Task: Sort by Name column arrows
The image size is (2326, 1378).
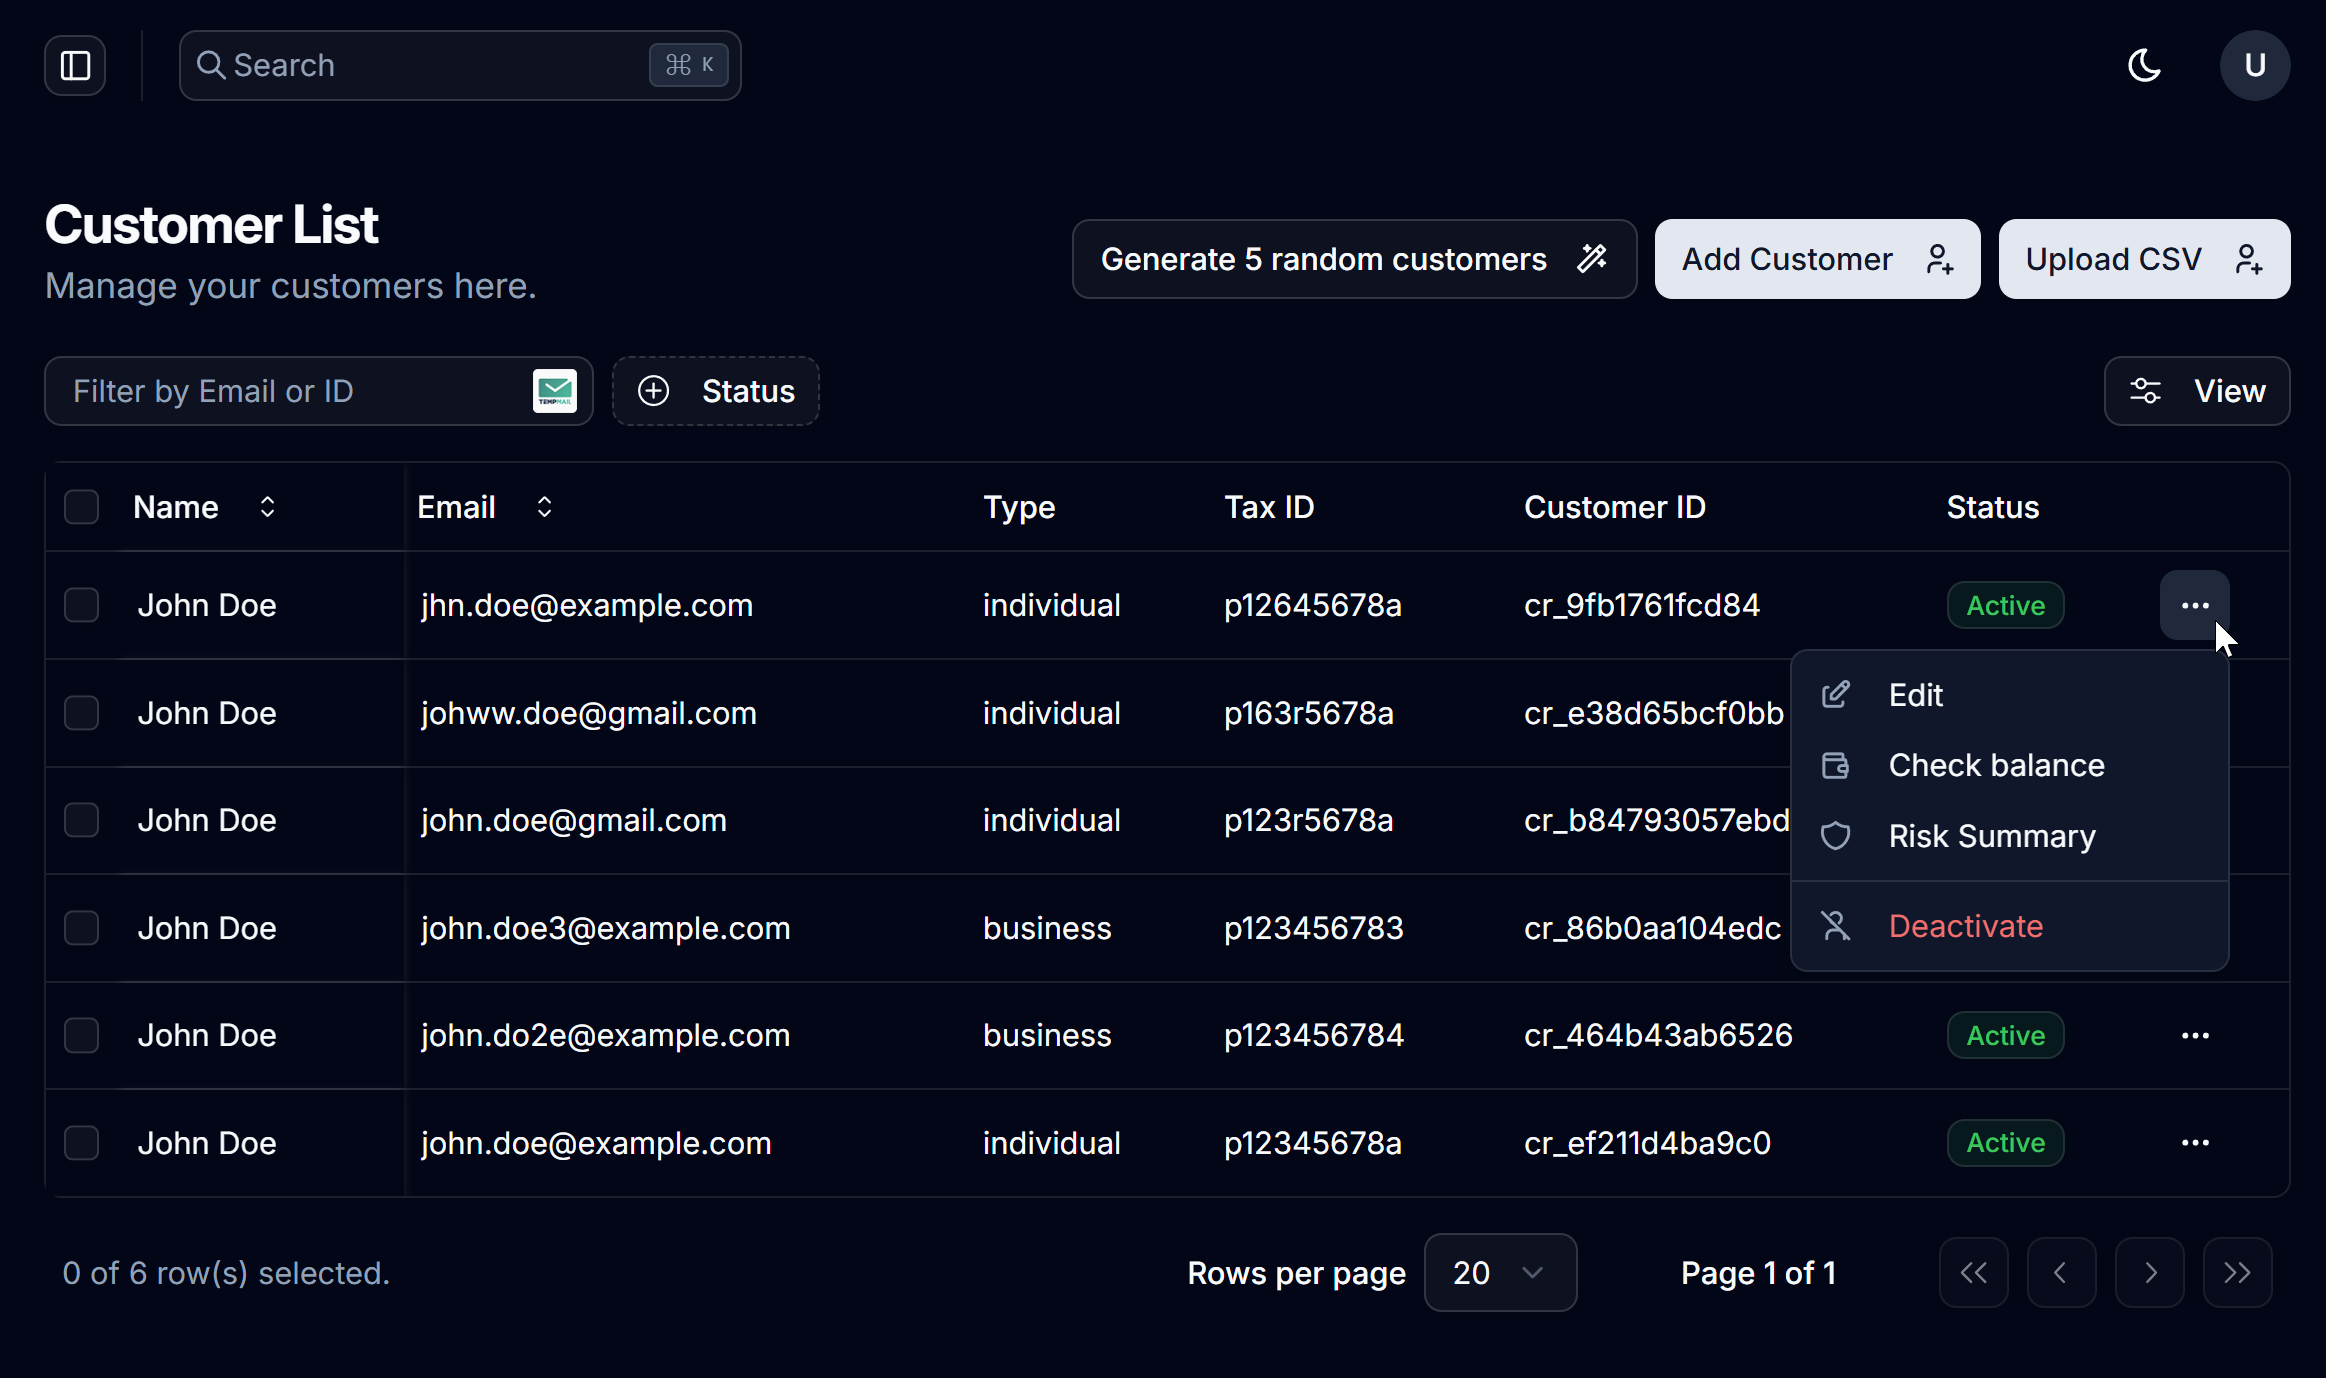Action: (267, 507)
